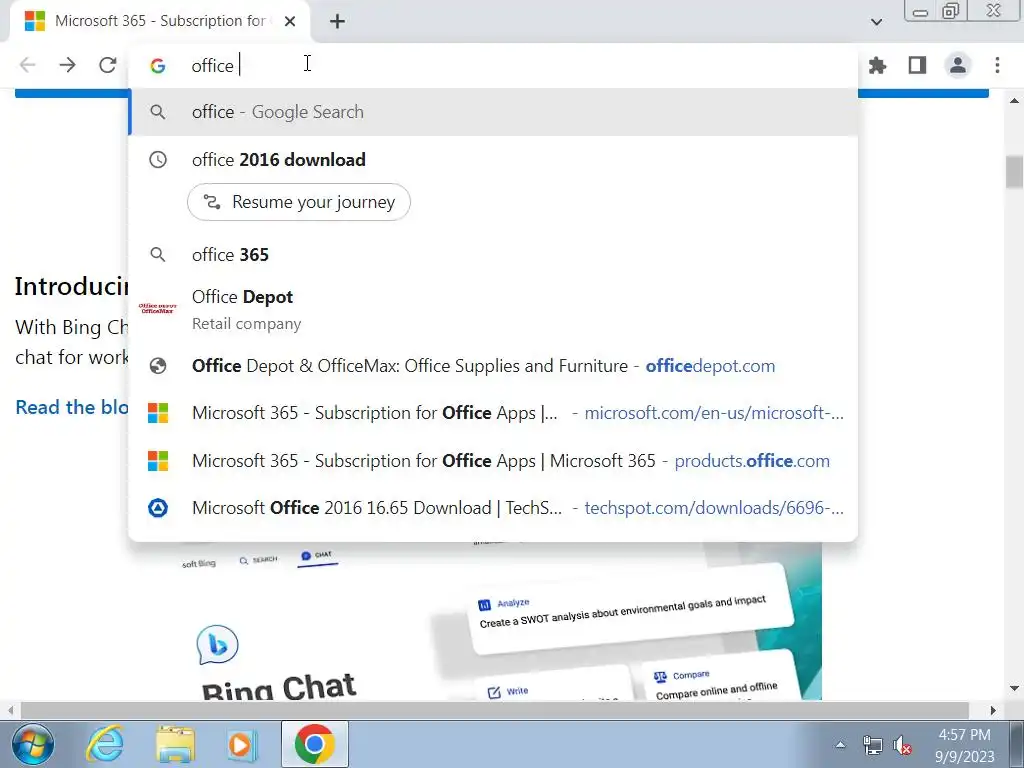Viewport: 1024px width, 768px height.
Task: Click the Office Depot logo icon
Action: 157,308
